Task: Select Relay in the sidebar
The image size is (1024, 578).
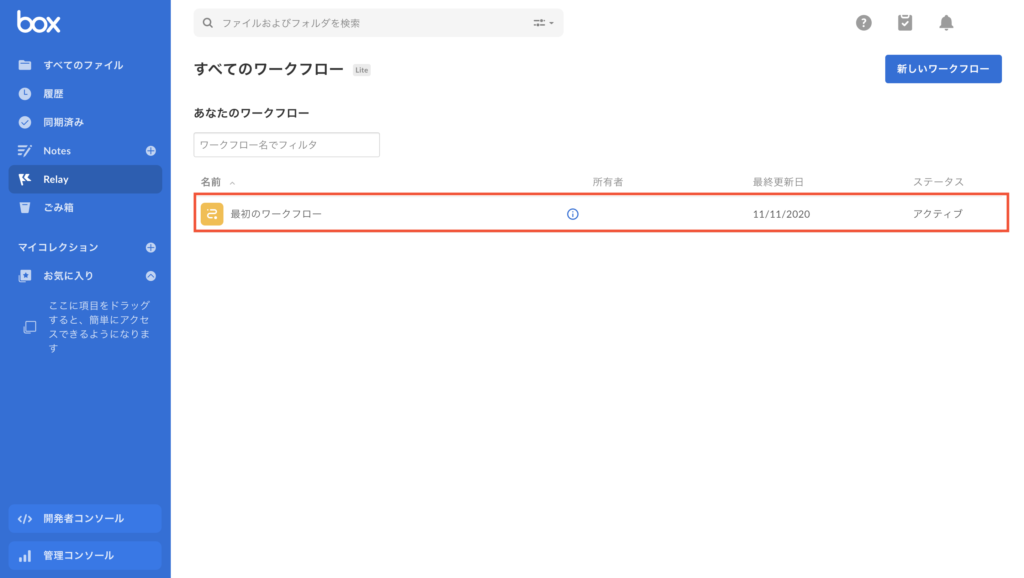Action: coord(85,179)
